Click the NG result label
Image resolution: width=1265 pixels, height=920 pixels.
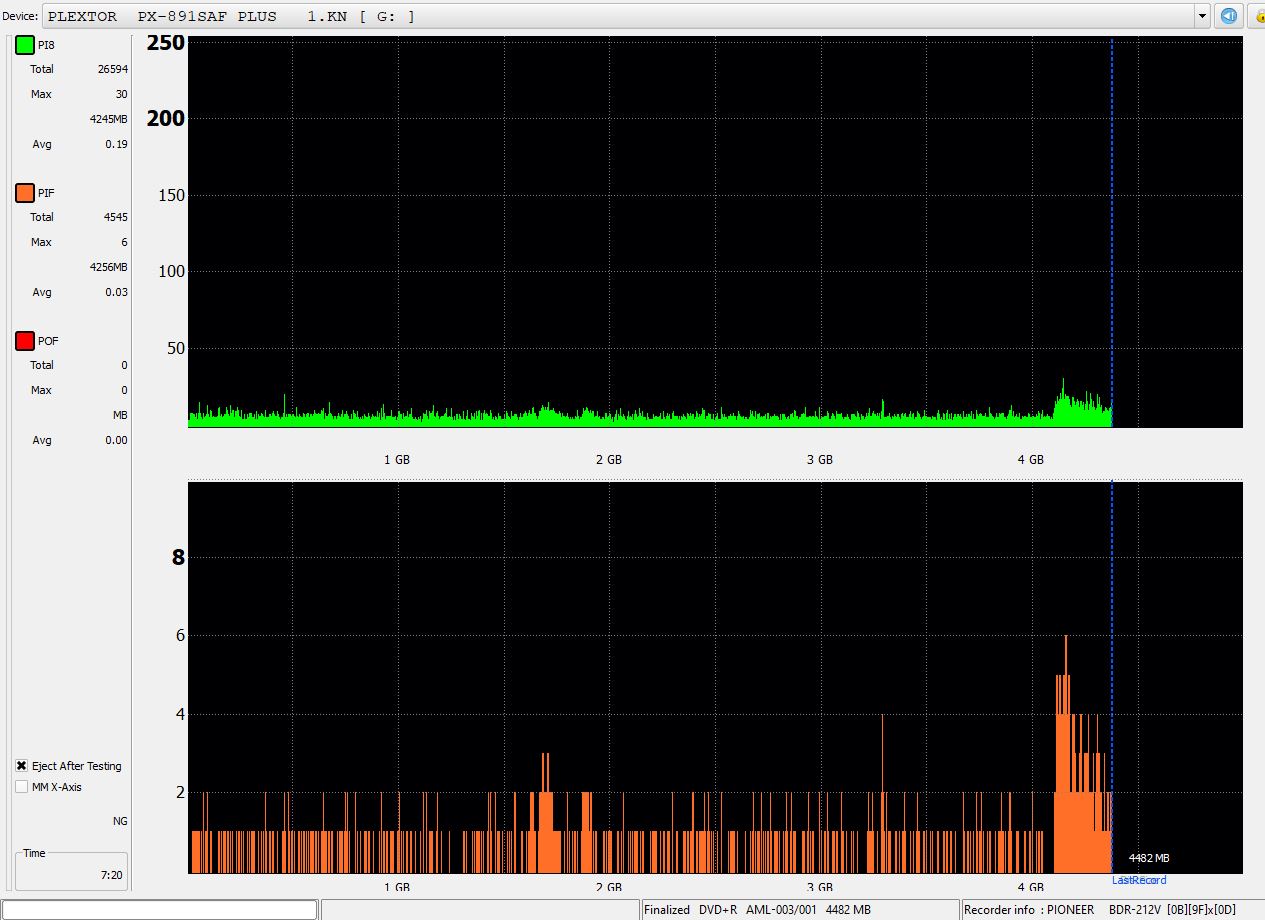click(120, 821)
